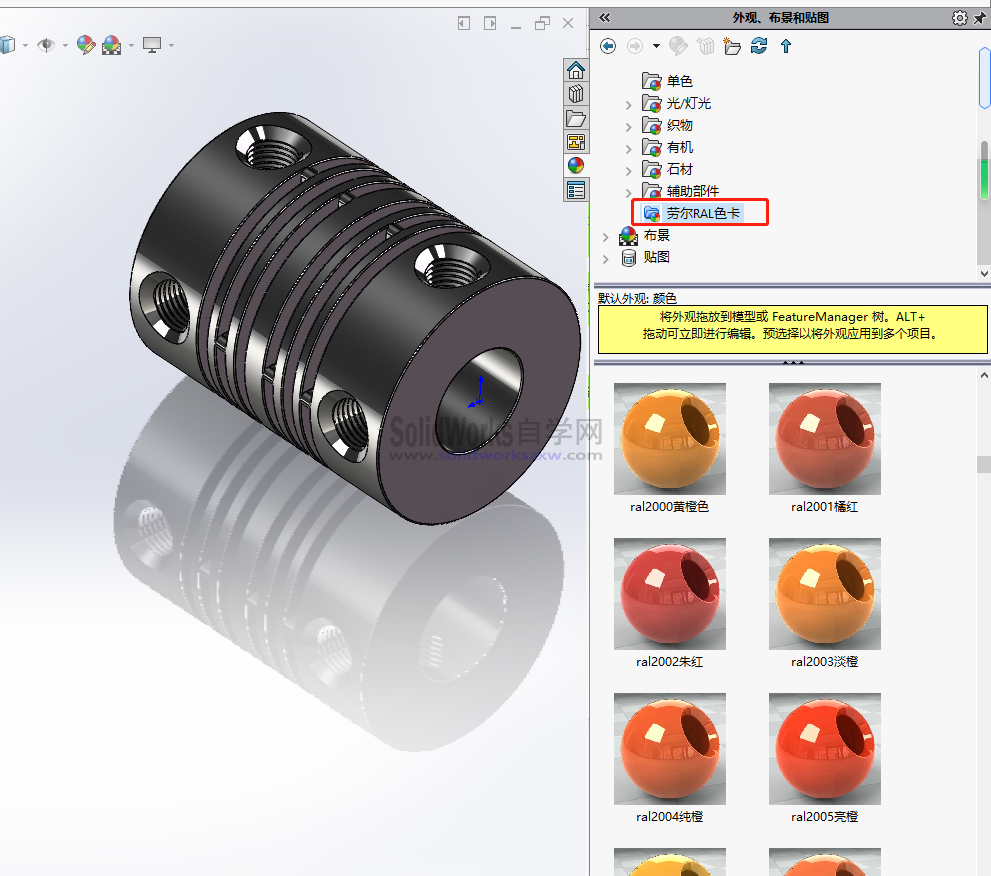Pin the appearances task pane
The image size is (991, 876).
[980, 18]
